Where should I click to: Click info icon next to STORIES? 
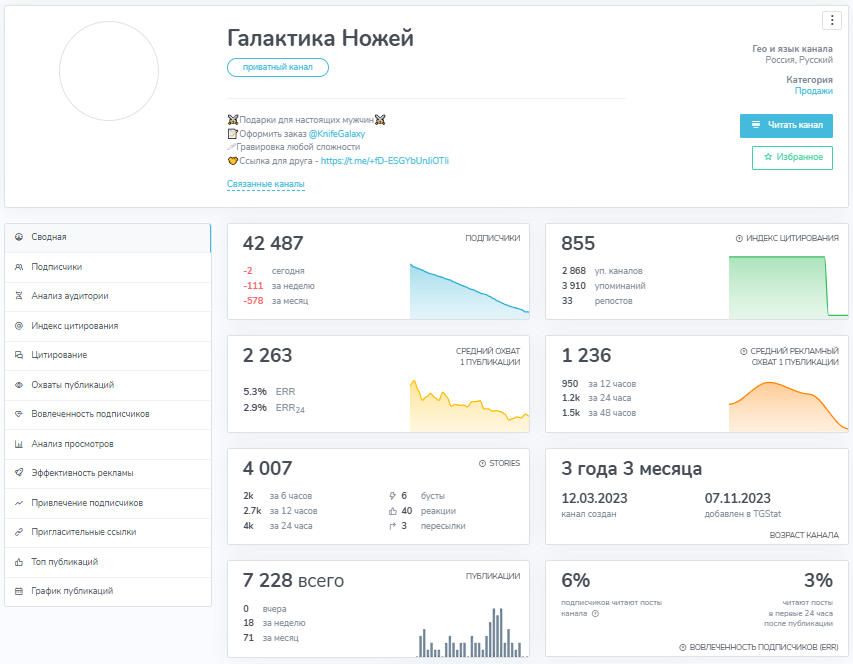tap(483, 463)
